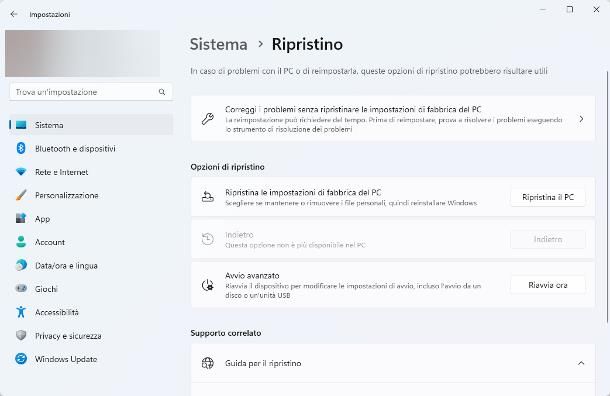Click the Data/ora e lingua globe icon
The width and height of the screenshot is (610, 396).
click(x=21, y=265)
